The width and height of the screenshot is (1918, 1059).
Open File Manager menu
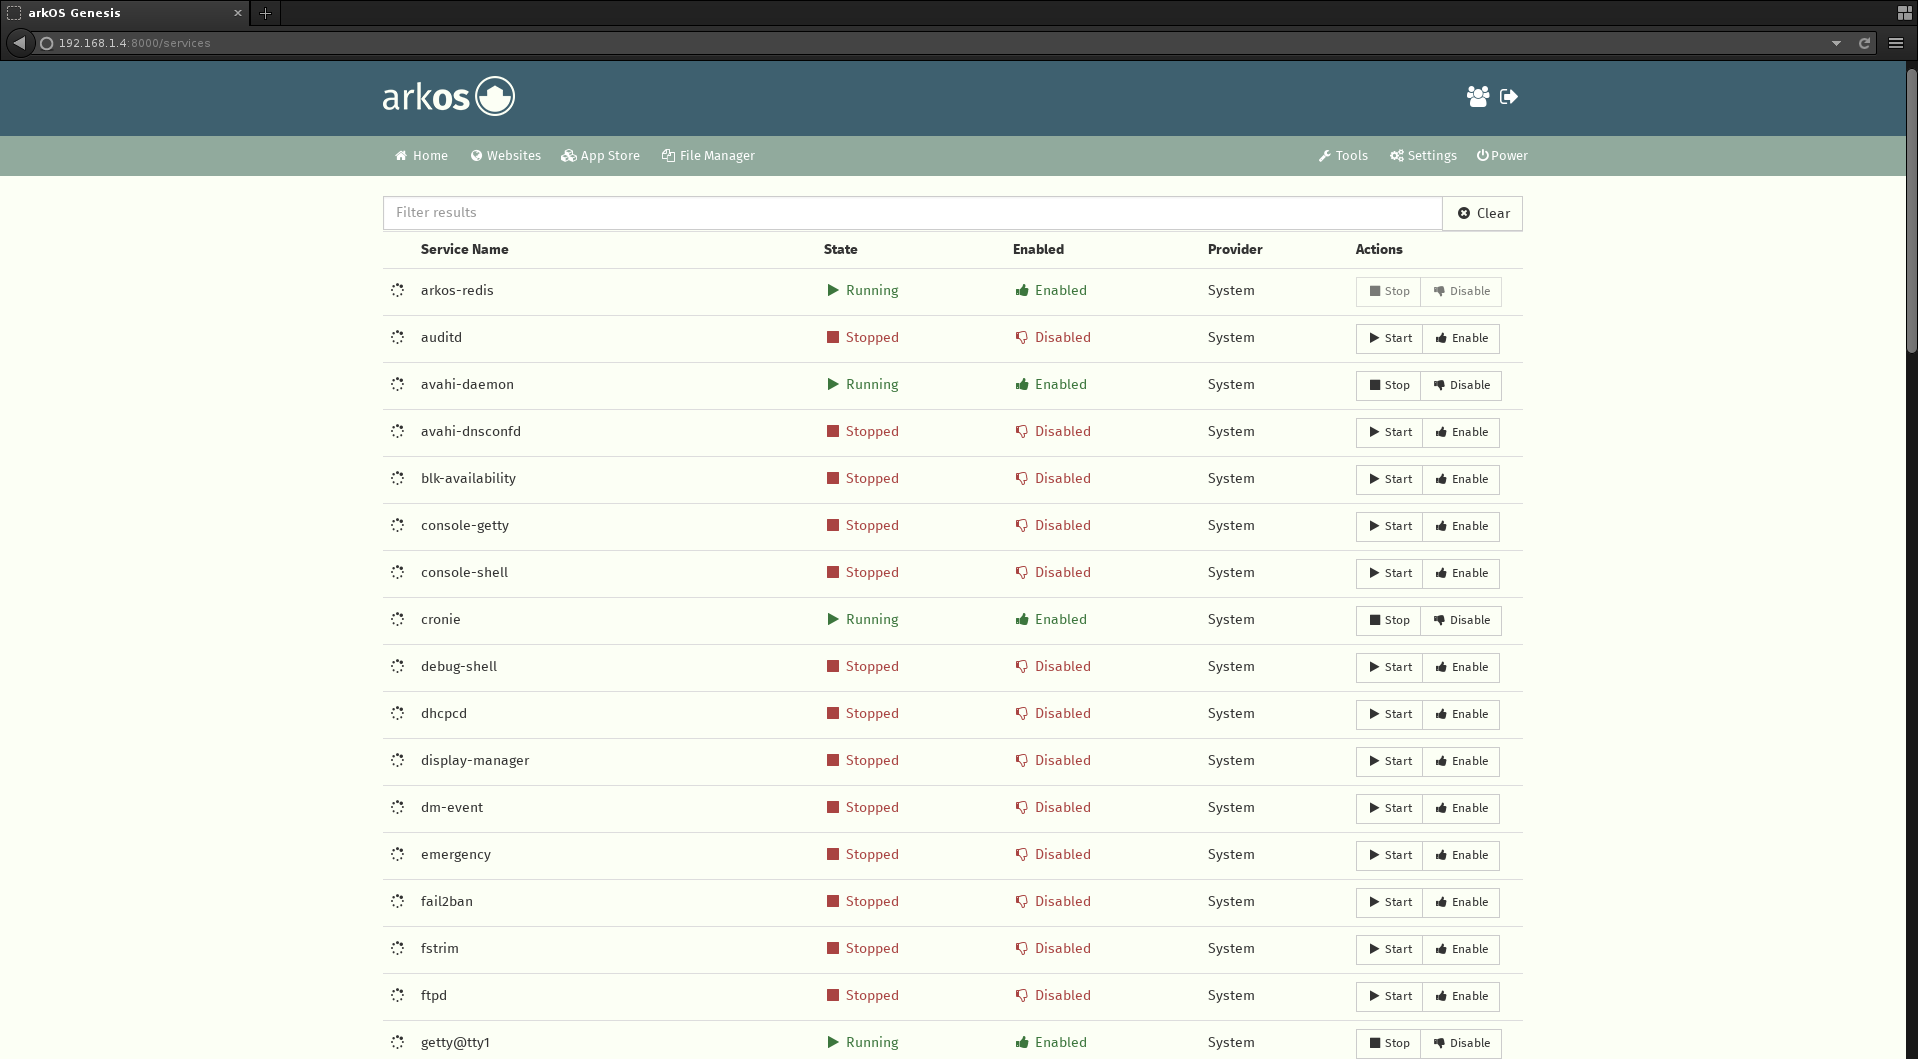(708, 156)
